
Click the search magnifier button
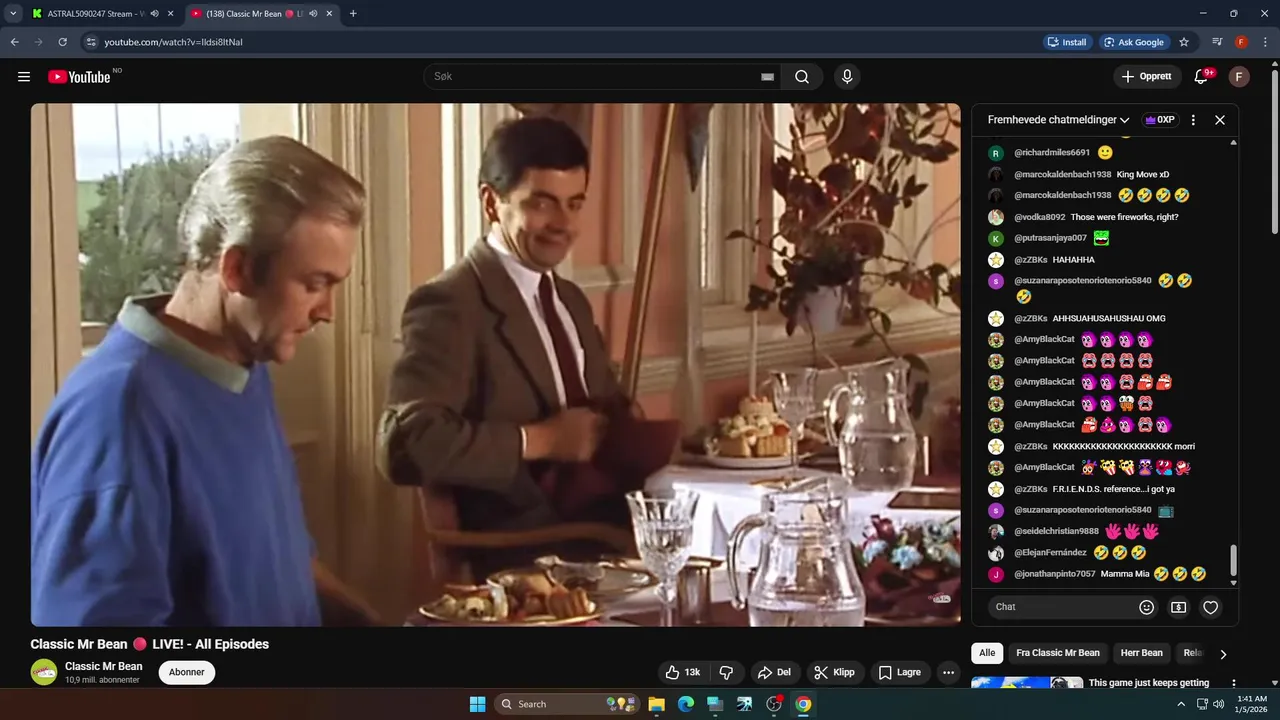(x=802, y=77)
